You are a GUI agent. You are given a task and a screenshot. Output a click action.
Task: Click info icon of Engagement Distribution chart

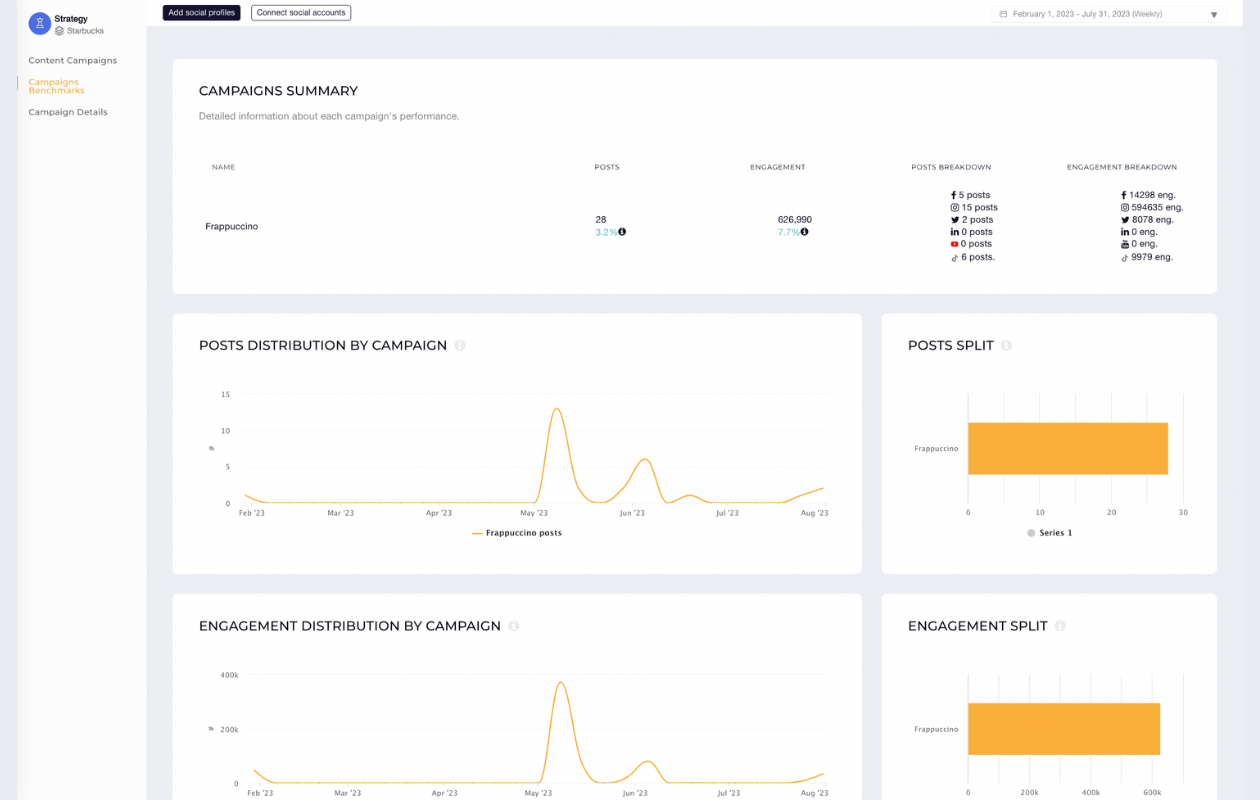(513, 626)
